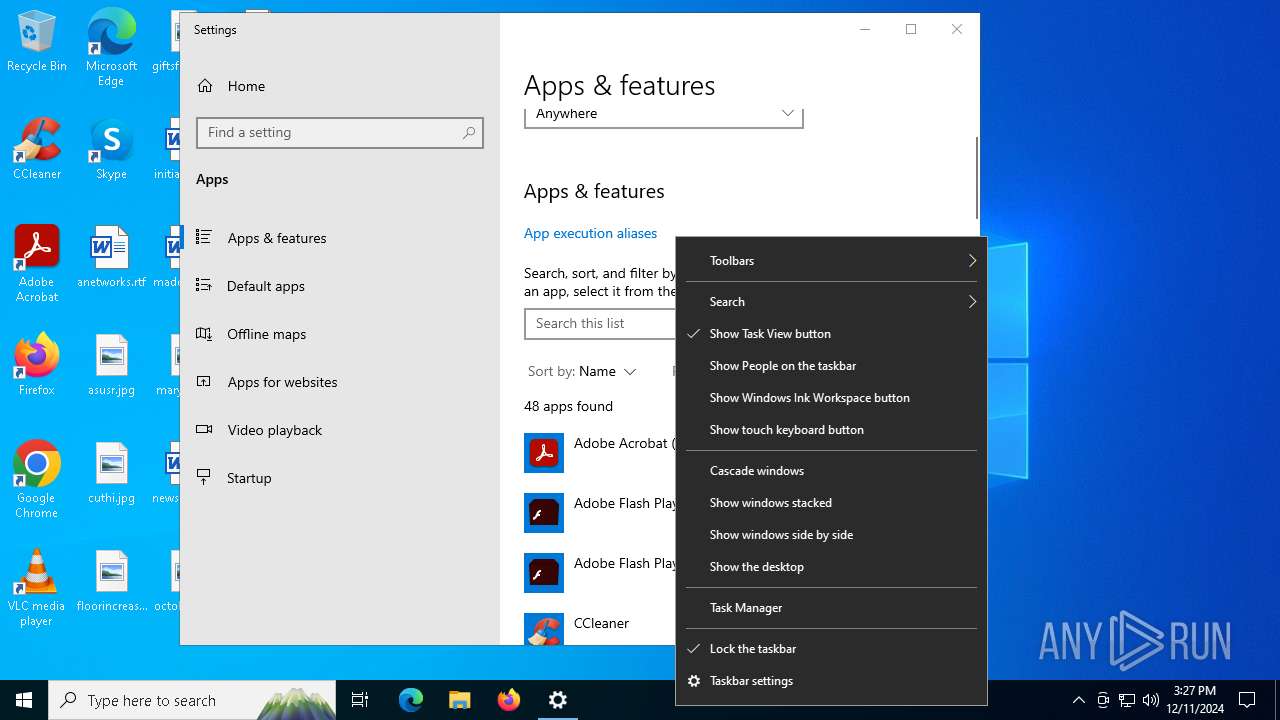Launch Firefox from the taskbar
Screen dimensions: 1280x720
(509, 700)
